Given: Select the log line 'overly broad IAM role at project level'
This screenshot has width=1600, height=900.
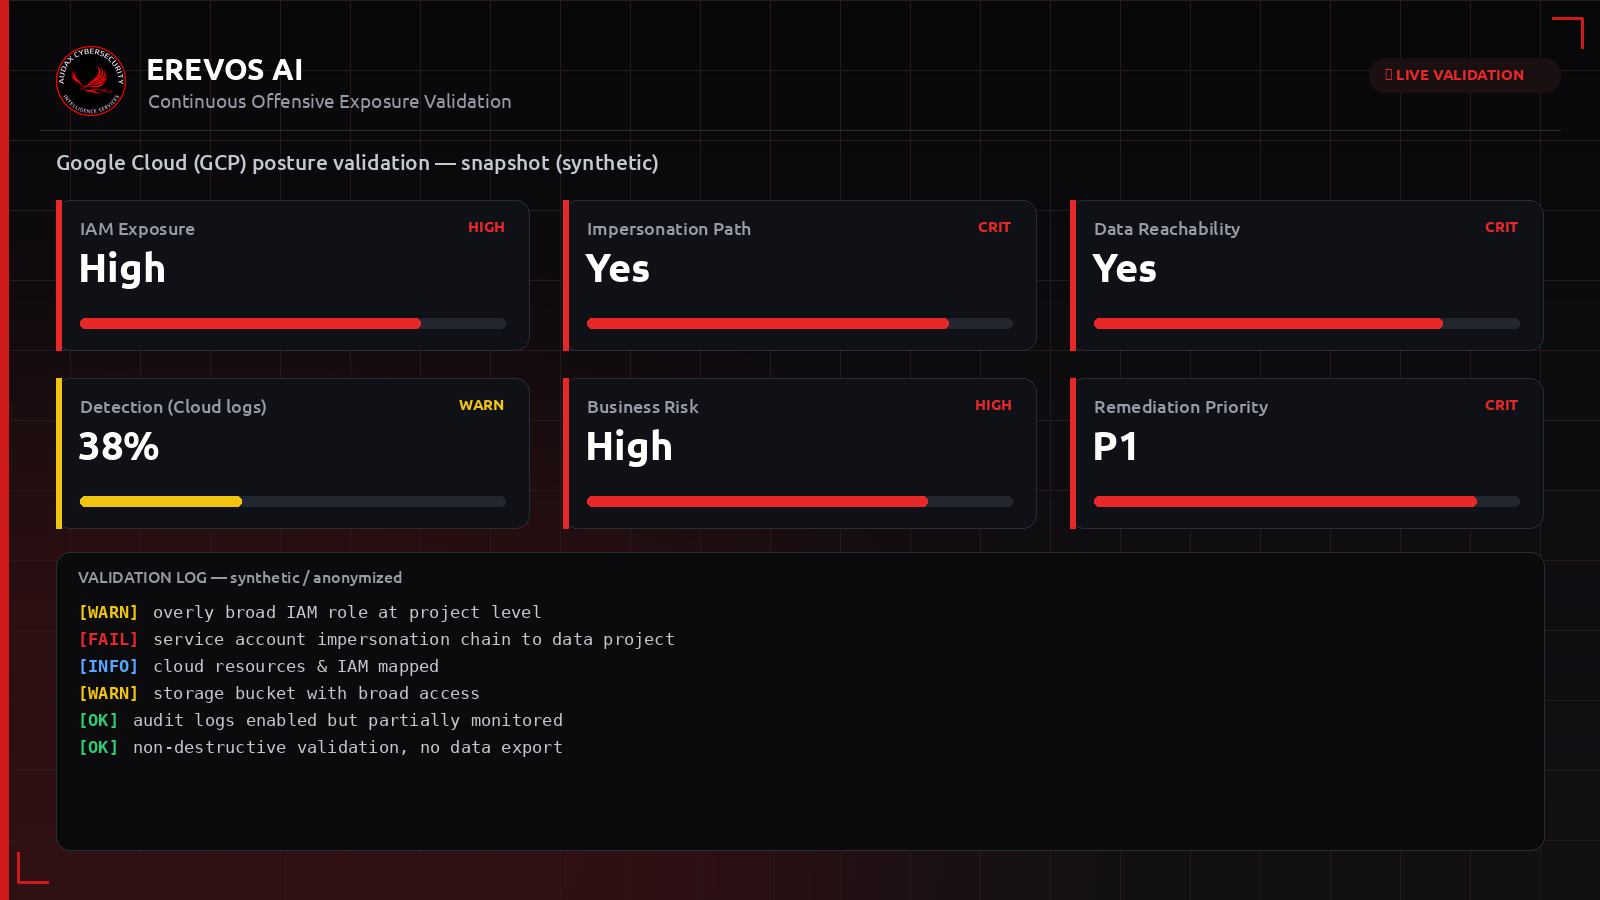Looking at the screenshot, I should coord(310,612).
